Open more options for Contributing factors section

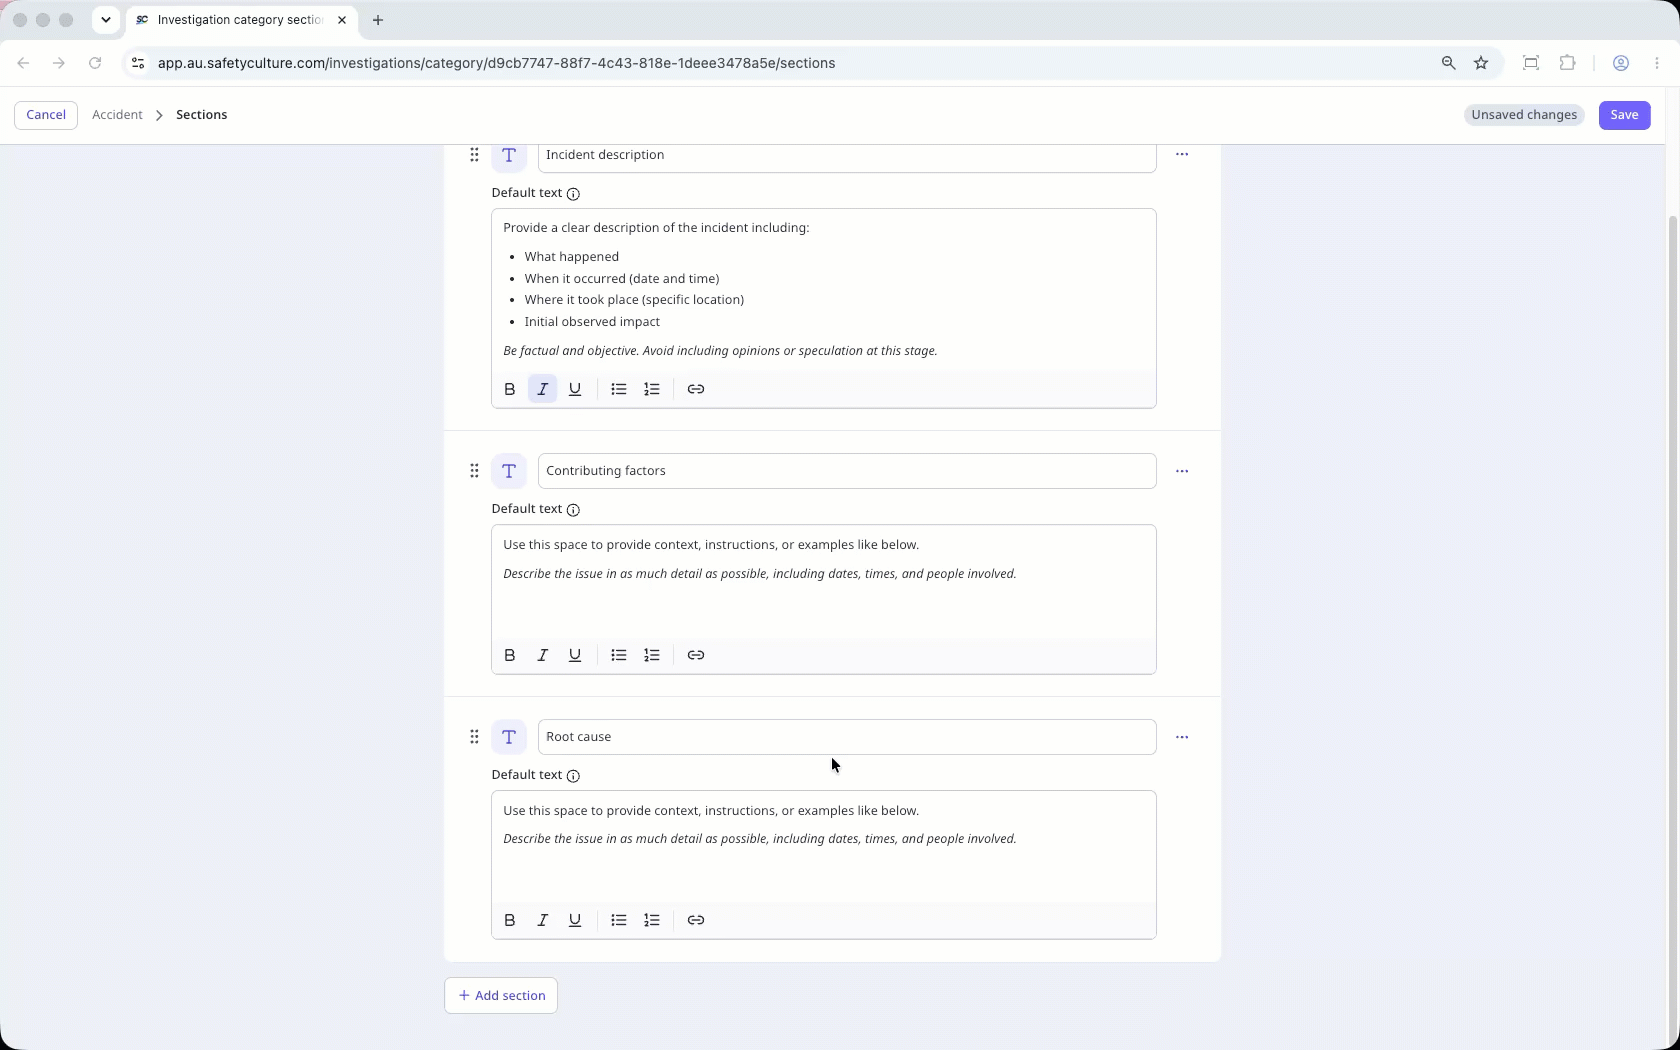[x=1182, y=471]
